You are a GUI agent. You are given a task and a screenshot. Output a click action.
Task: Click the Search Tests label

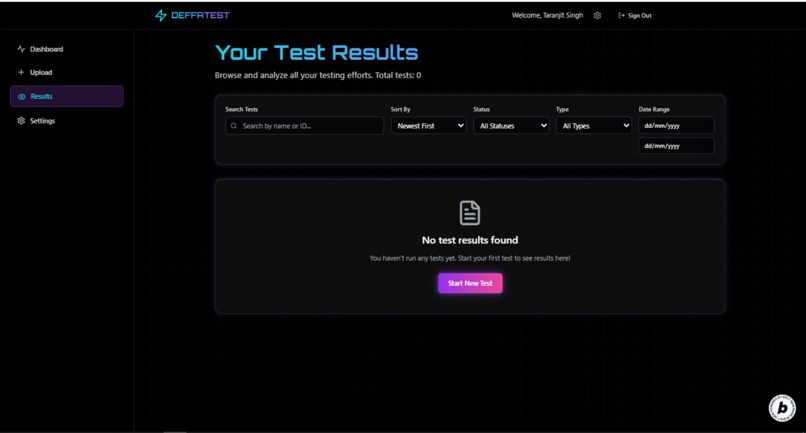click(242, 110)
